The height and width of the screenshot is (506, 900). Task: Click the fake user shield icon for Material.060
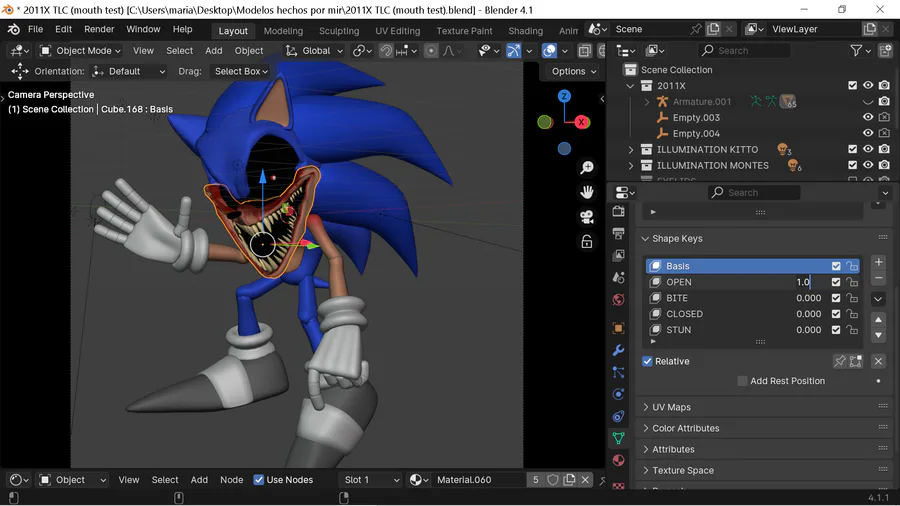[553, 480]
